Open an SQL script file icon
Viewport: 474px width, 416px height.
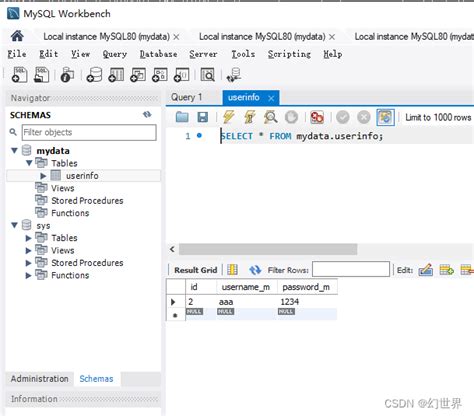coord(42,74)
